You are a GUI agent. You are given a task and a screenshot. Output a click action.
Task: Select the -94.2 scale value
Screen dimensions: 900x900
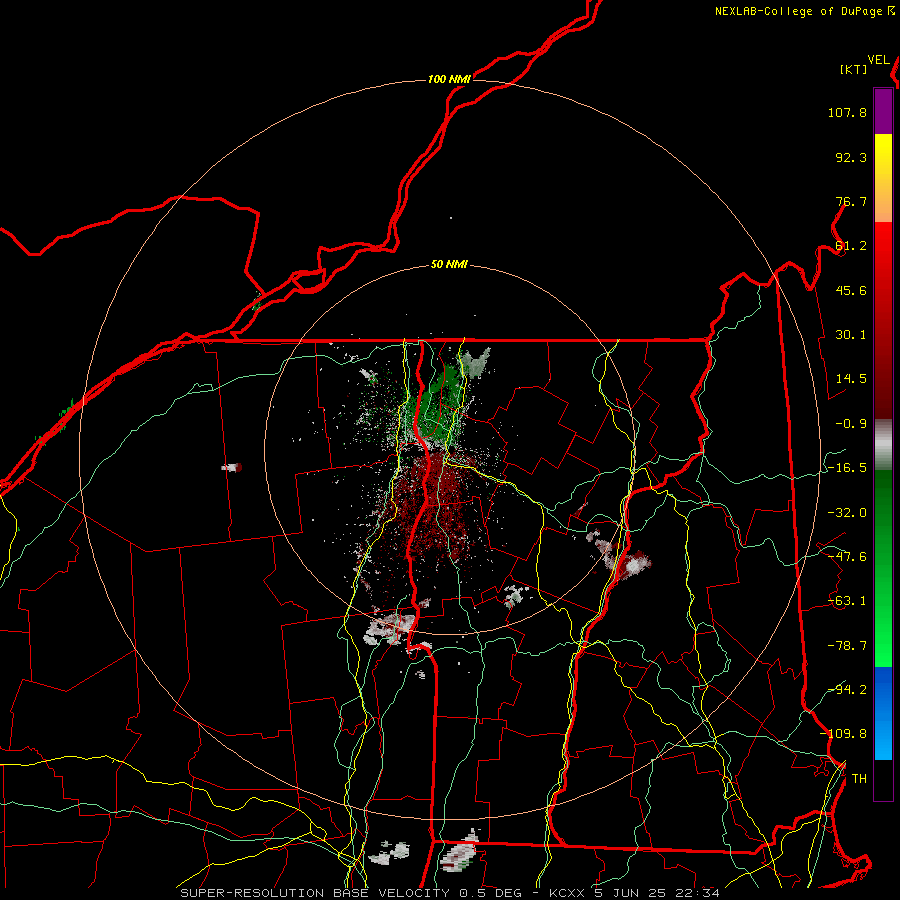pos(847,689)
